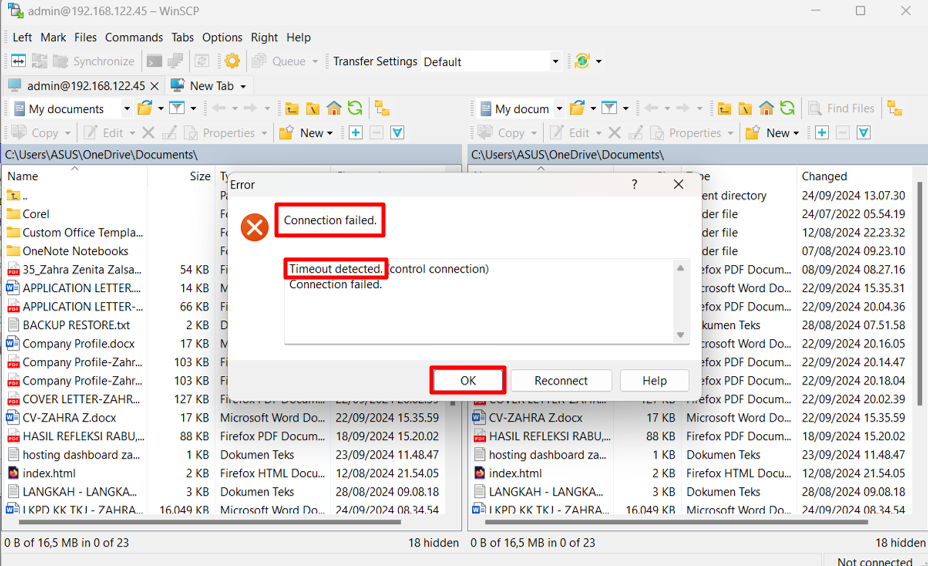928x566 pixels.
Task: Open the left panel My documents drive dropdown
Action: (126, 108)
